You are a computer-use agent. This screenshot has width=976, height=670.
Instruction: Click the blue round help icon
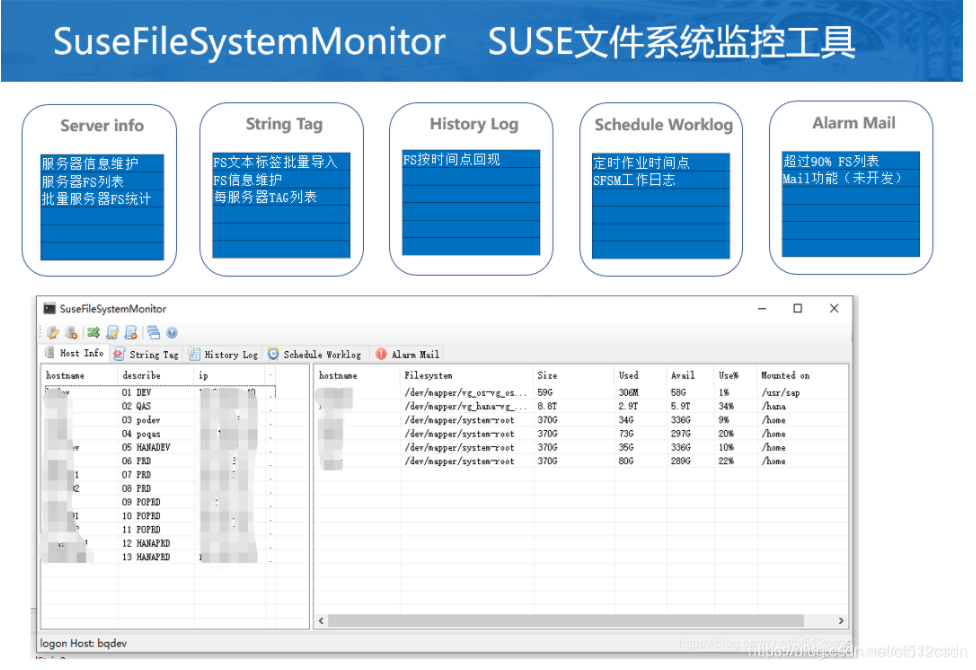[172, 333]
